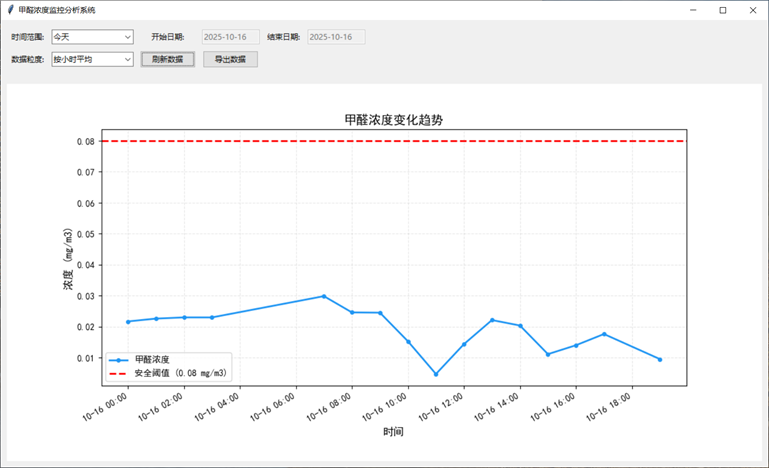
Task: Open the 时间范围 dropdown showing 今天
Action: 92,37
